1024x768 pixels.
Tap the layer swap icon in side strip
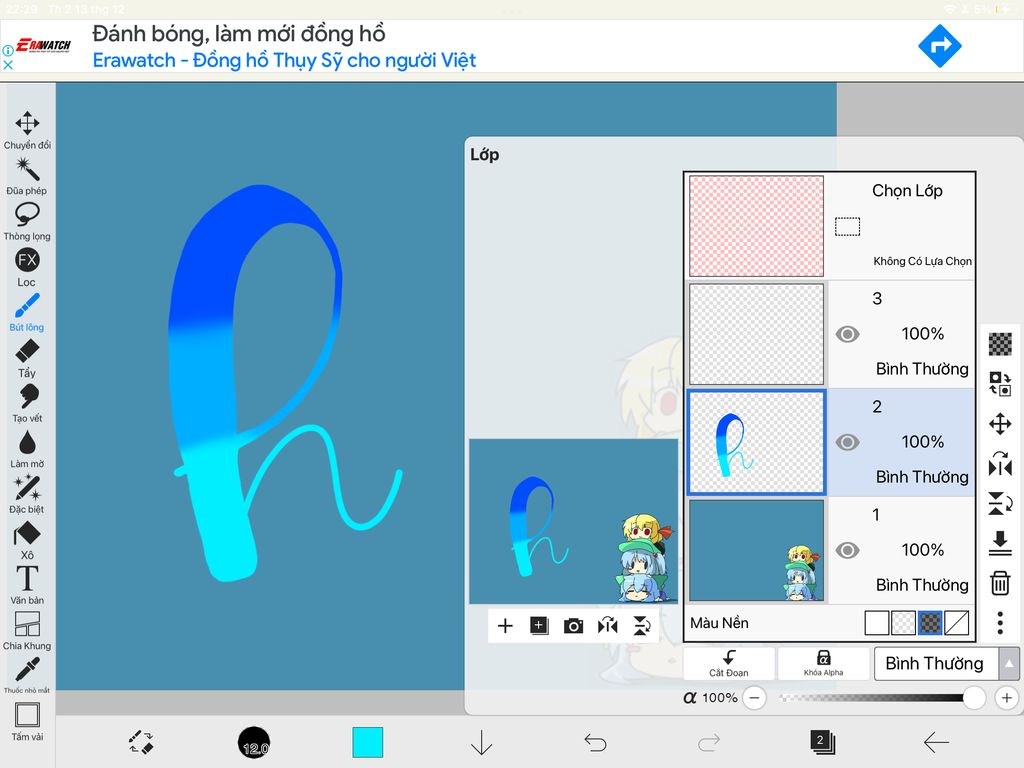click(1000, 384)
